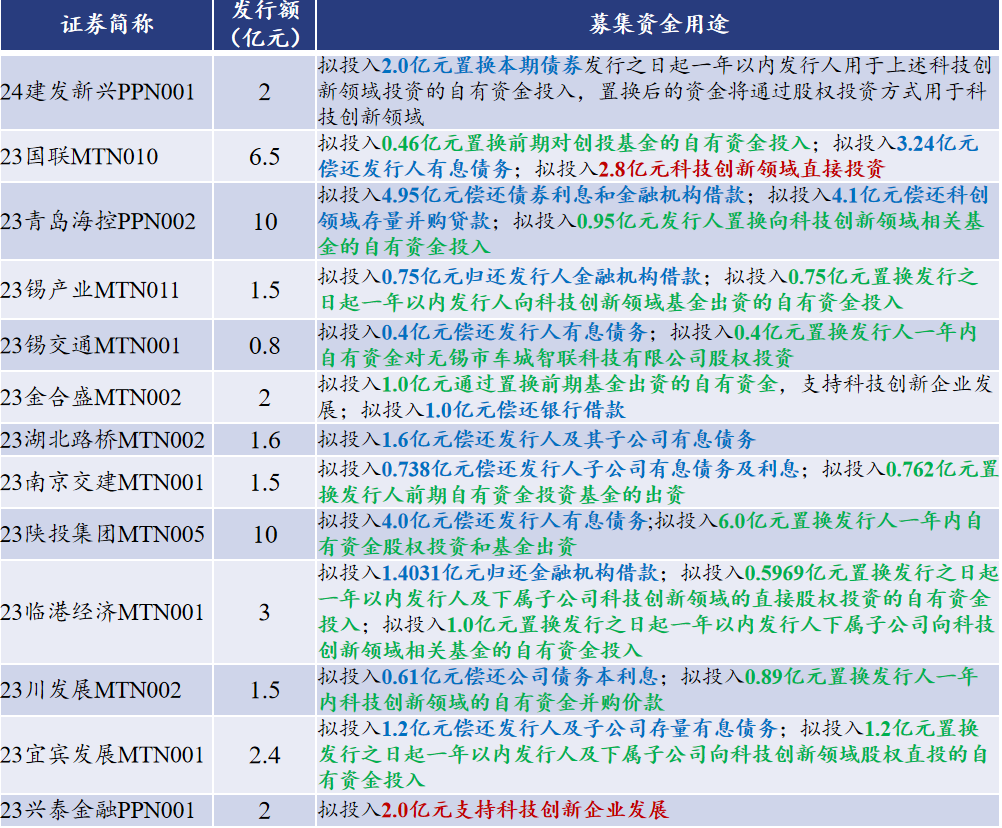Click the 发行额(亿元) column header
Screen dimensions: 1002x828
262,22
